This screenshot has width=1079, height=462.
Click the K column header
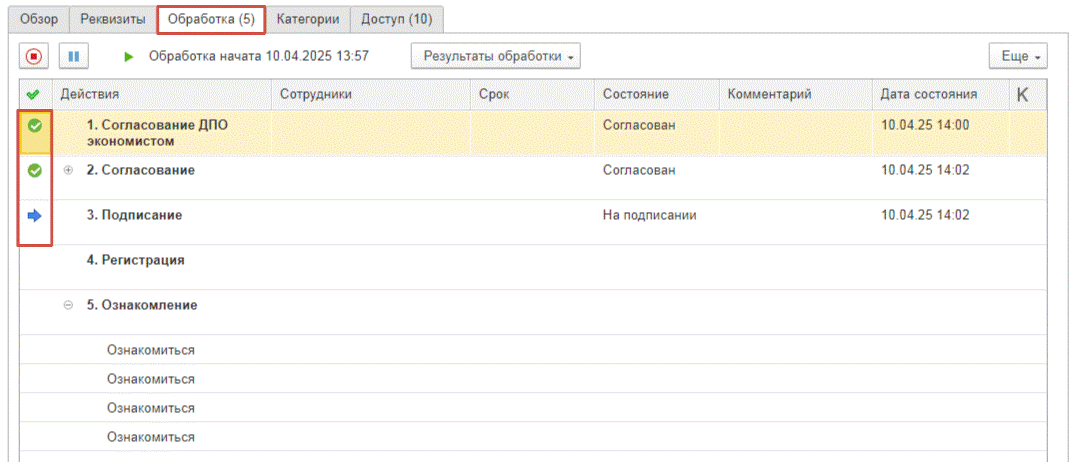(x=1023, y=95)
